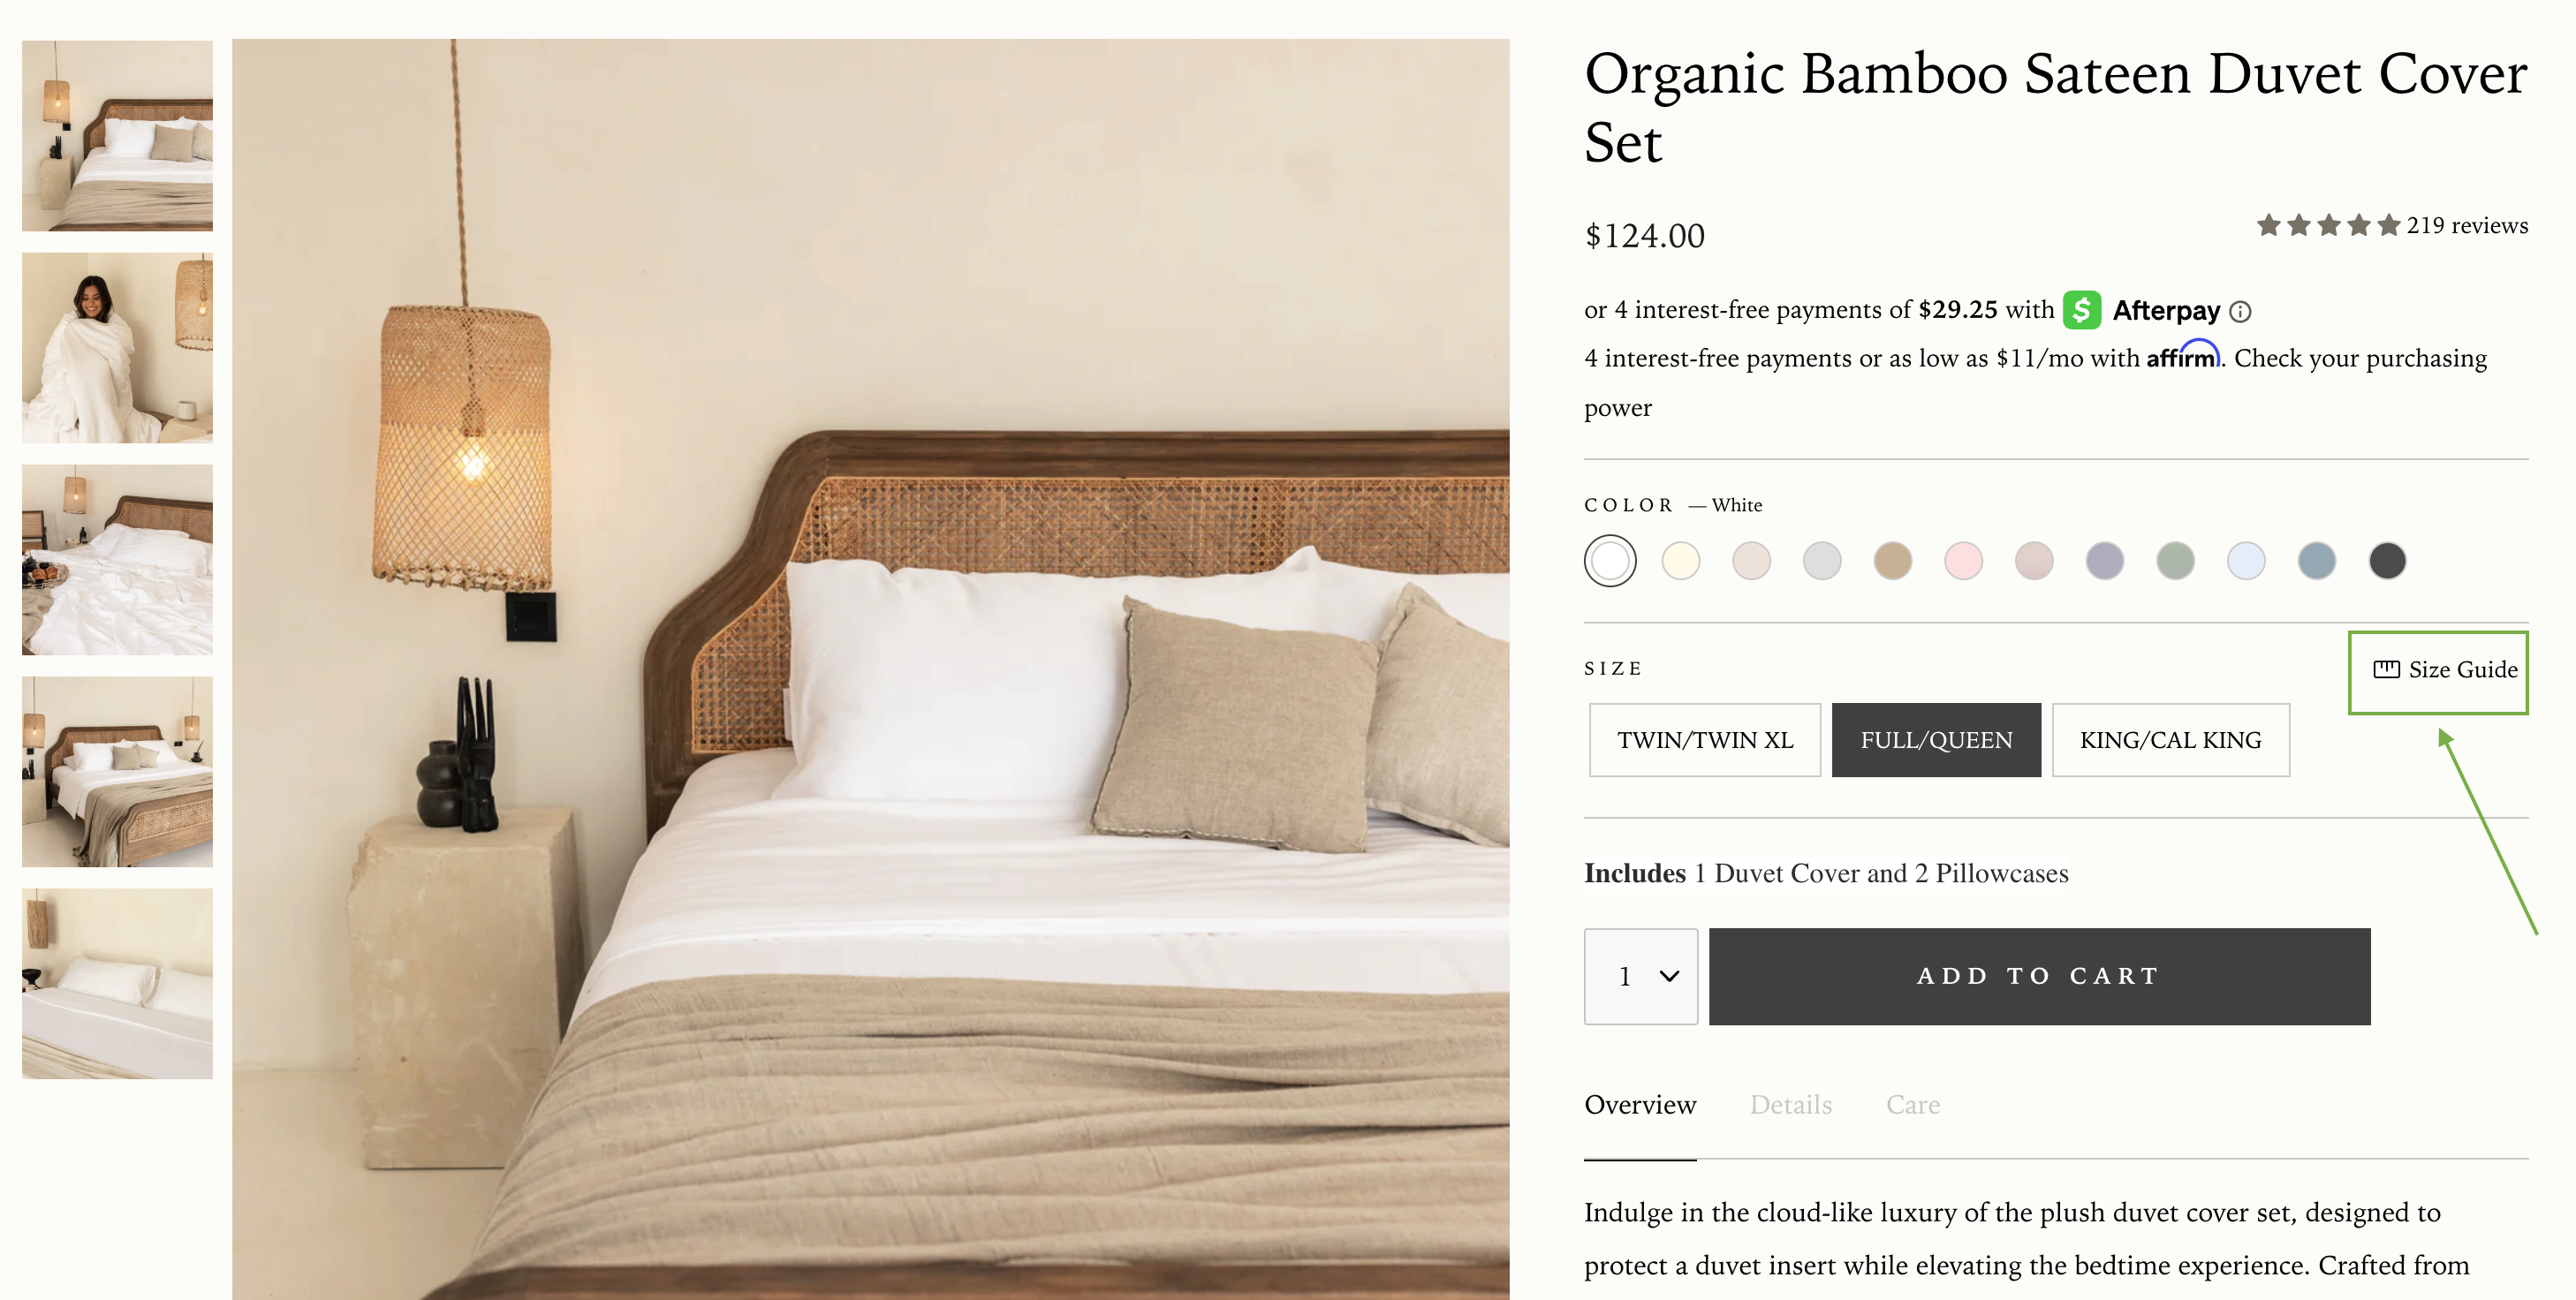Pick the charcoal dark color swatch

(2386, 561)
